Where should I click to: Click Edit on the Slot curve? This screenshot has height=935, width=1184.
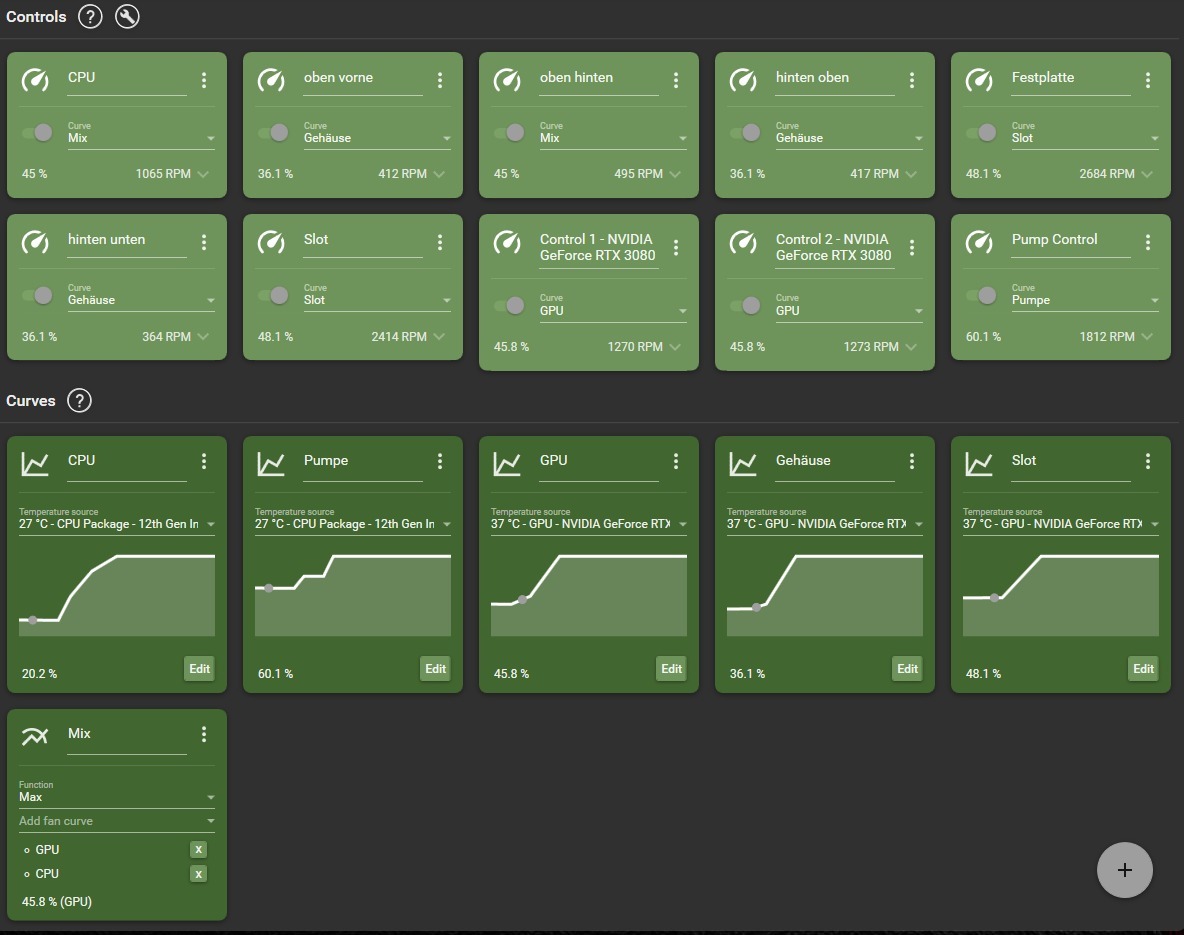click(x=1143, y=669)
